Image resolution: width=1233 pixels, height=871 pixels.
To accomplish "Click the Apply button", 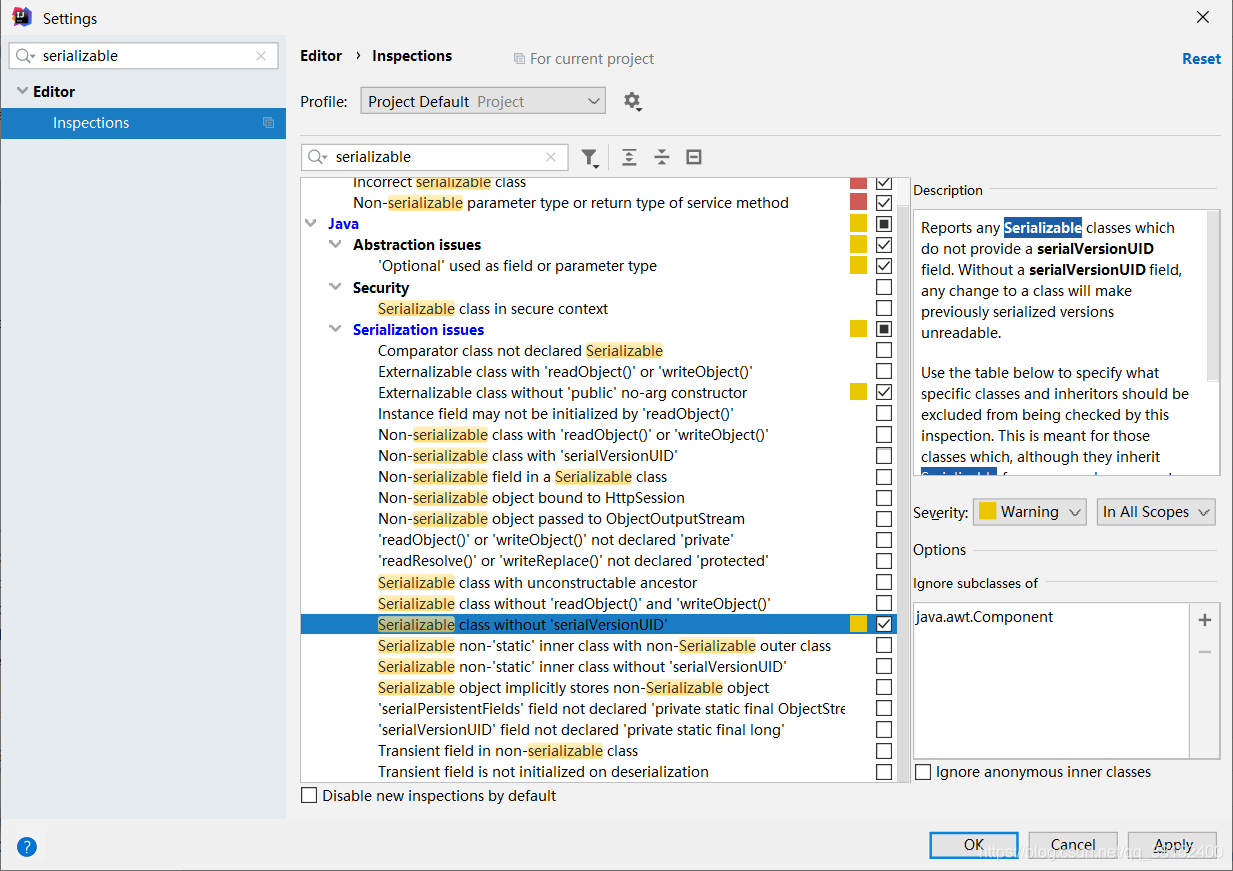I will (x=1173, y=845).
